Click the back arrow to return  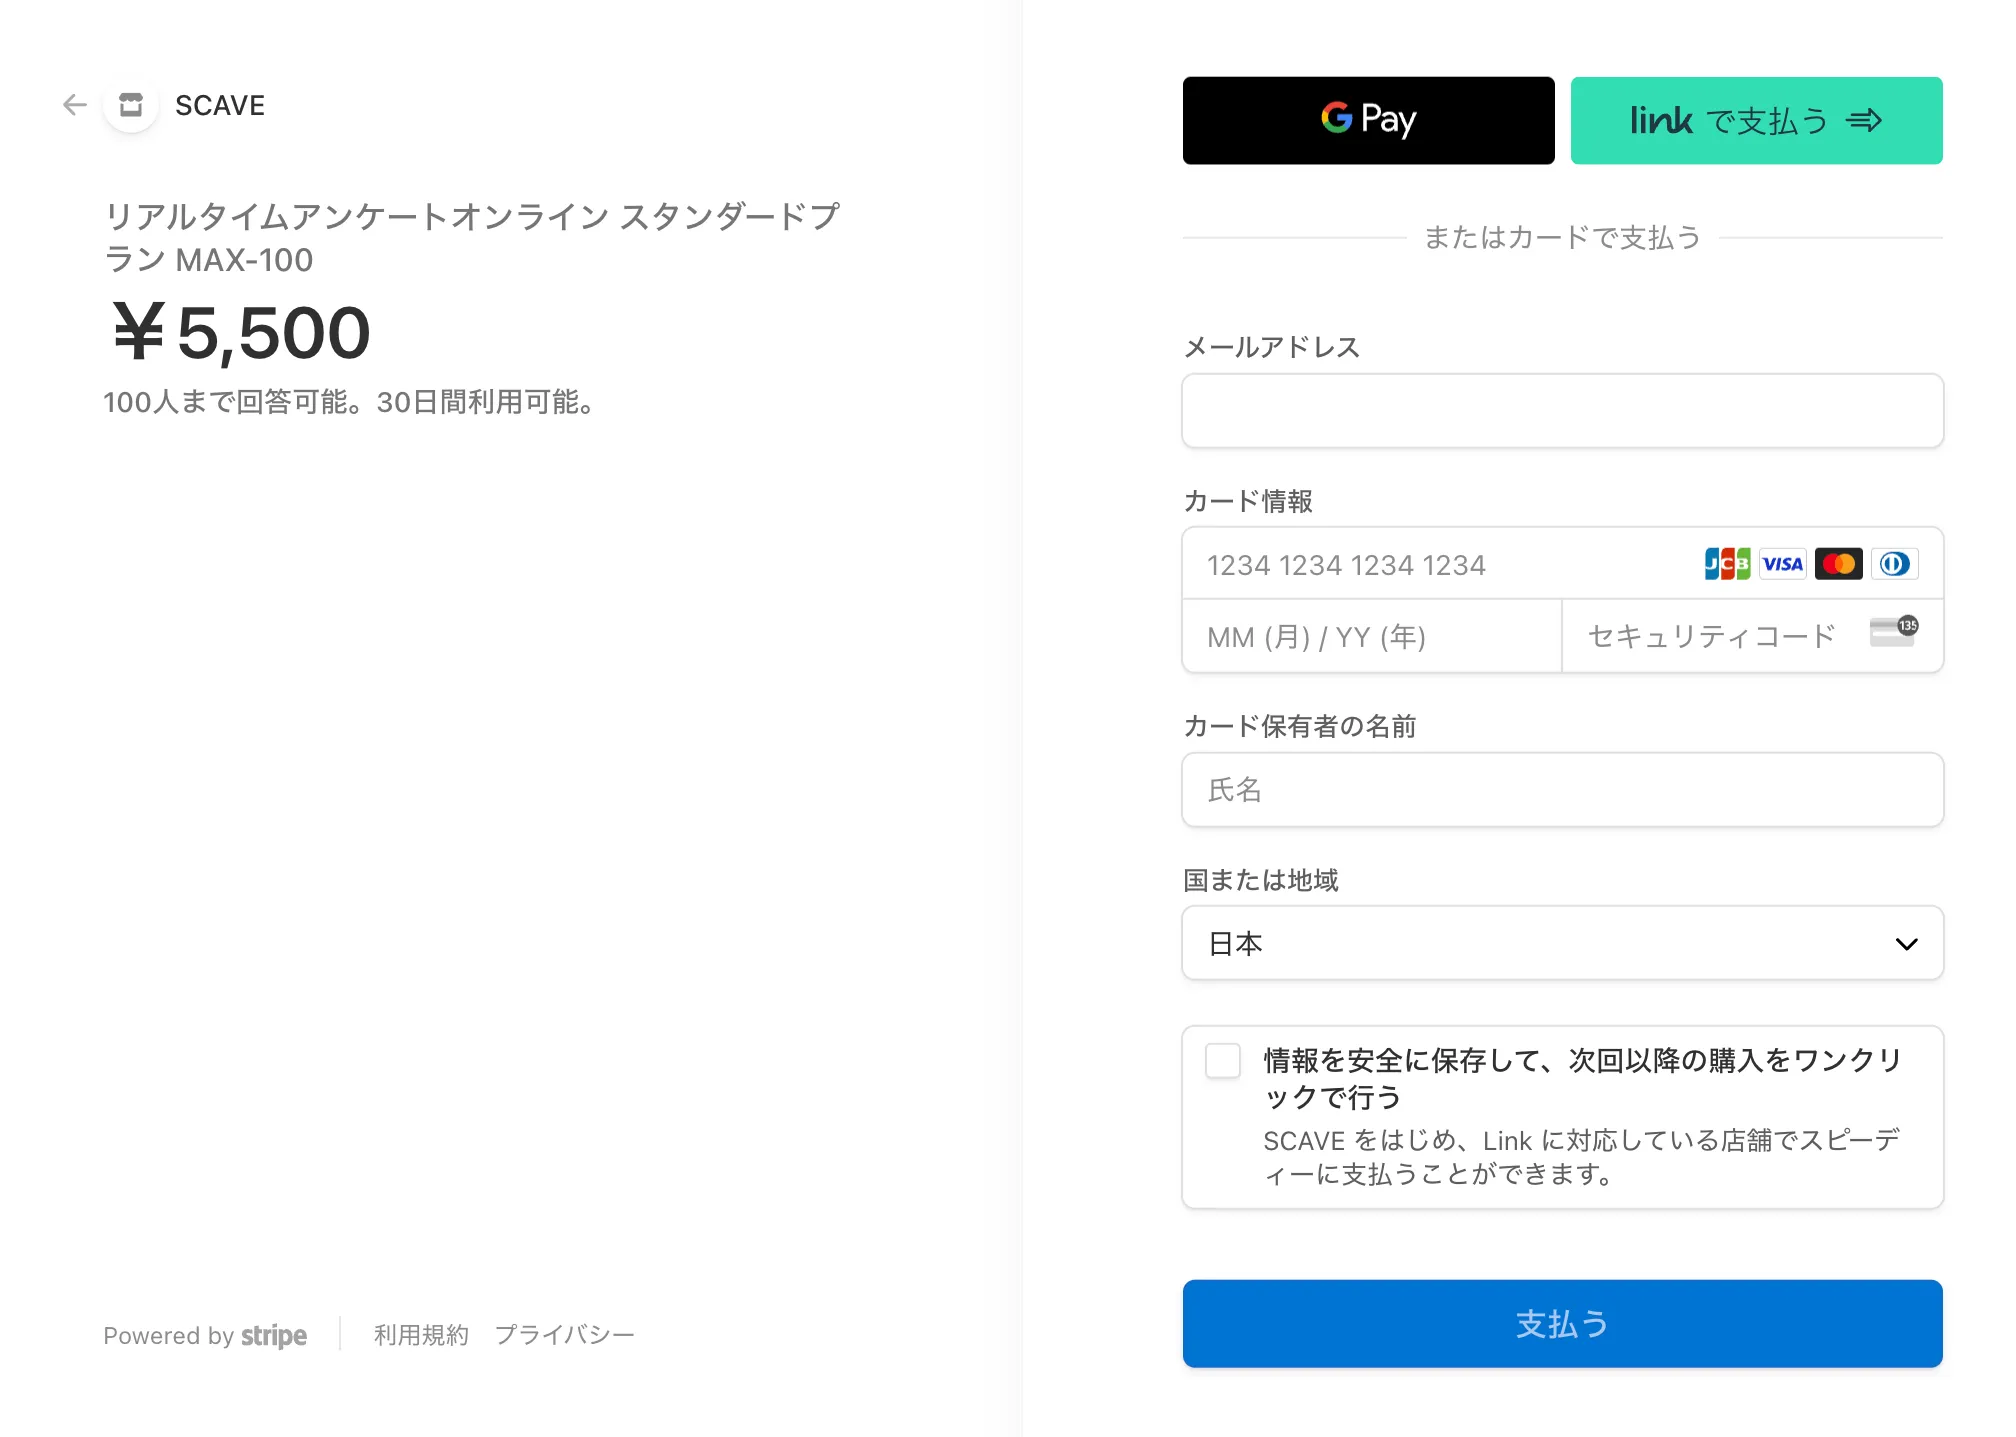(x=74, y=105)
